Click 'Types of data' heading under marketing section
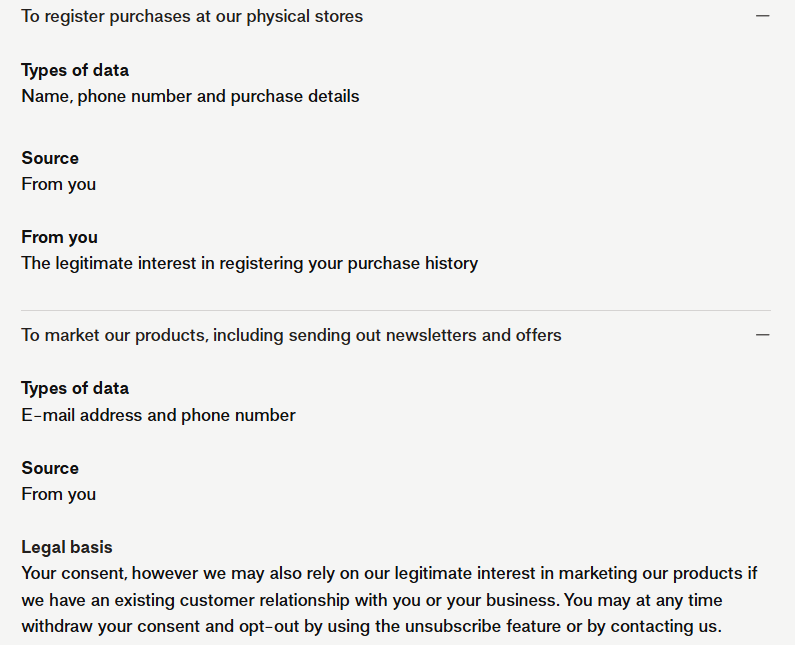The height and width of the screenshot is (645, 795). pos(75,388)
